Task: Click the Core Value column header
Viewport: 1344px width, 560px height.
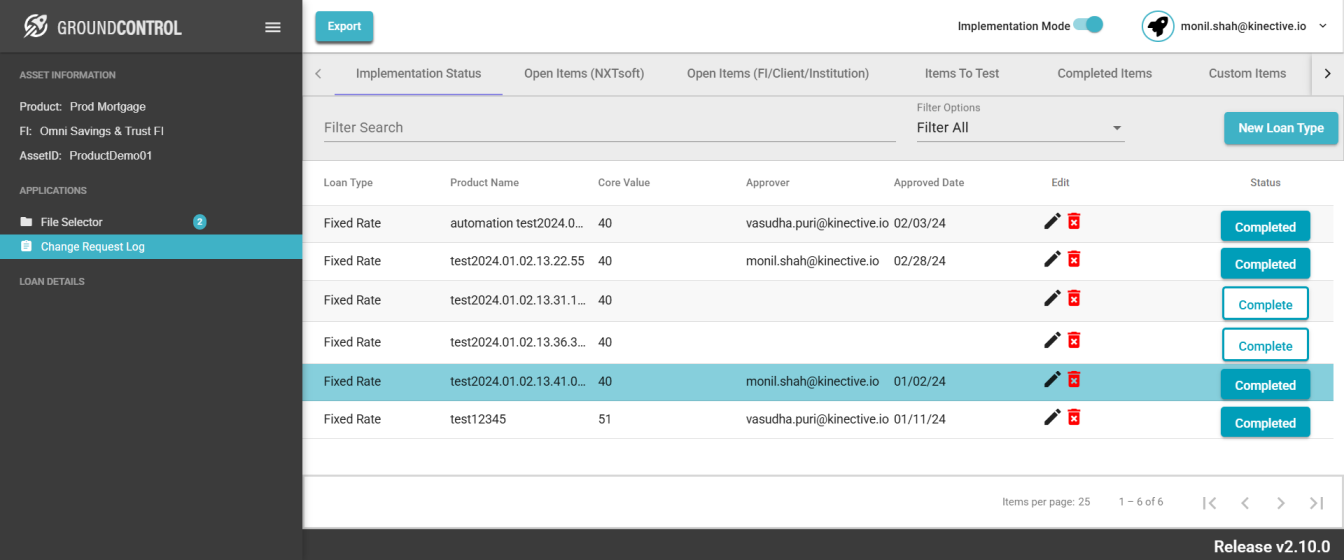Action: click(624, 183)
